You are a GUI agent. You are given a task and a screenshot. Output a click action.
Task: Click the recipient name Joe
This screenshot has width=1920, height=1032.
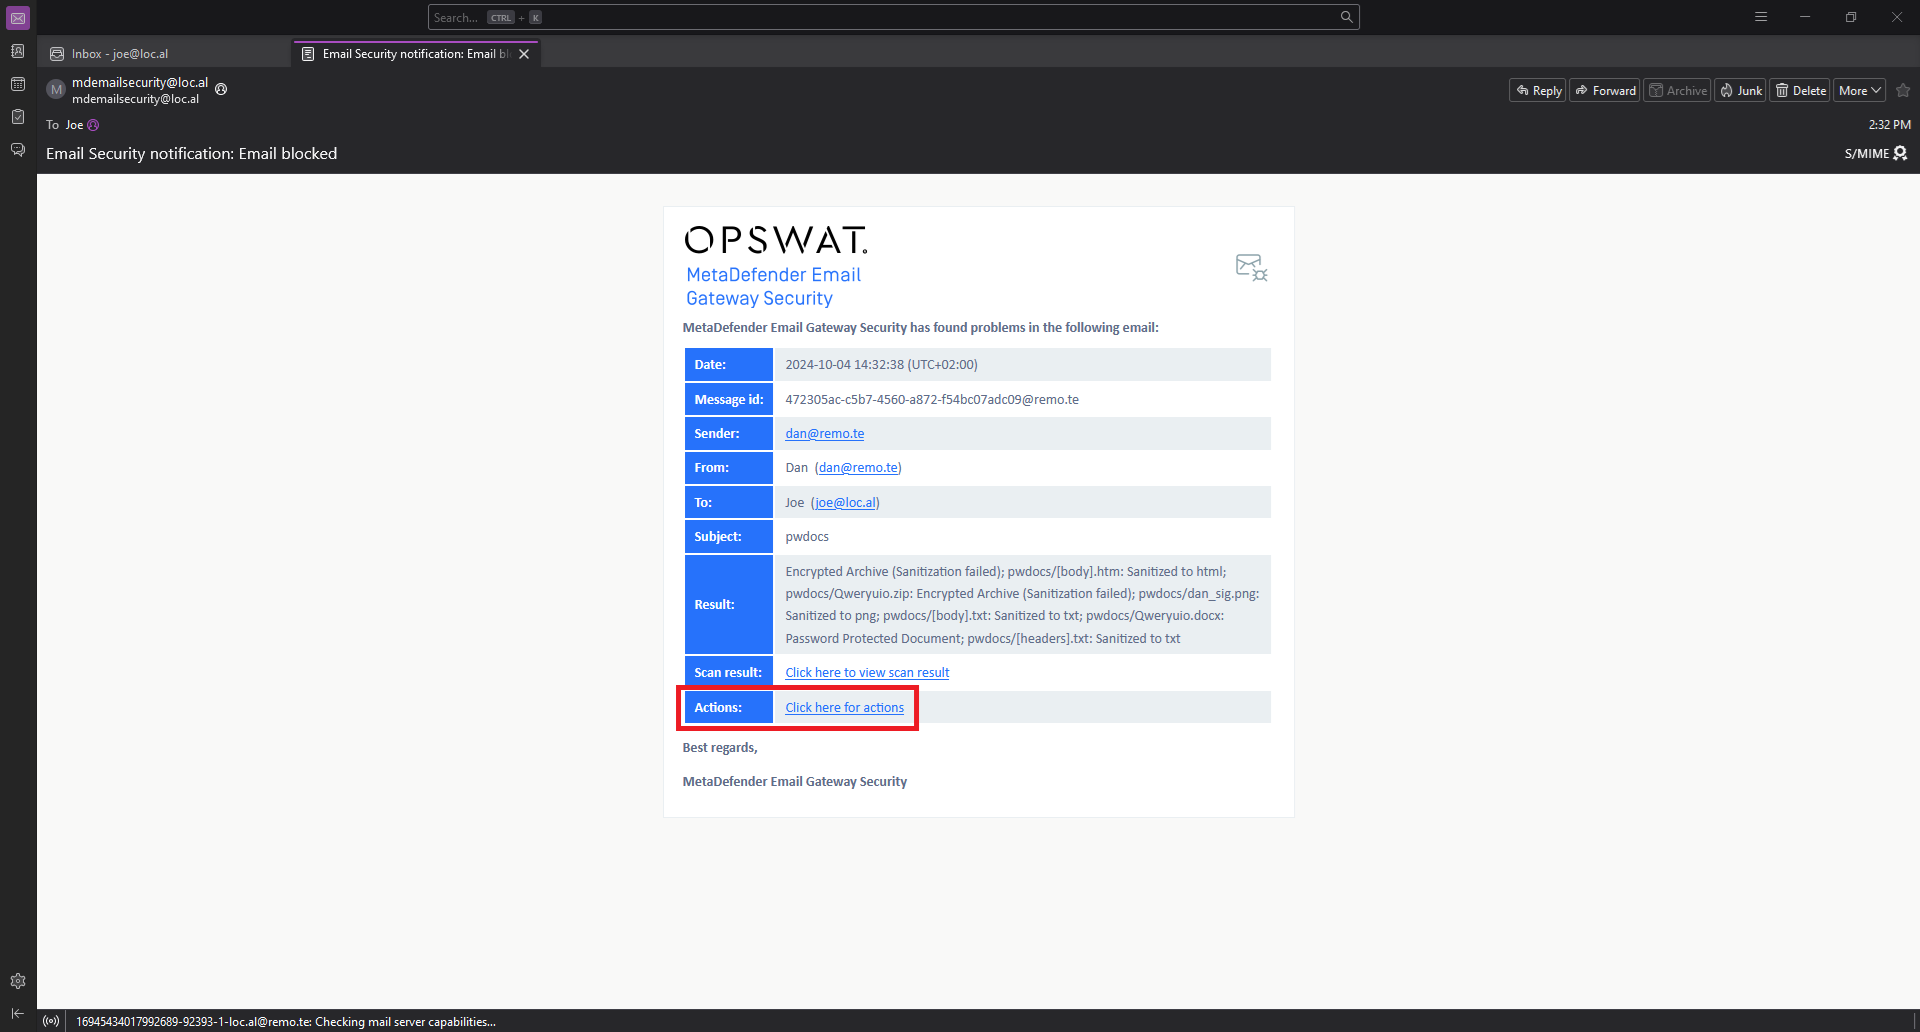[x=74, y=125]
